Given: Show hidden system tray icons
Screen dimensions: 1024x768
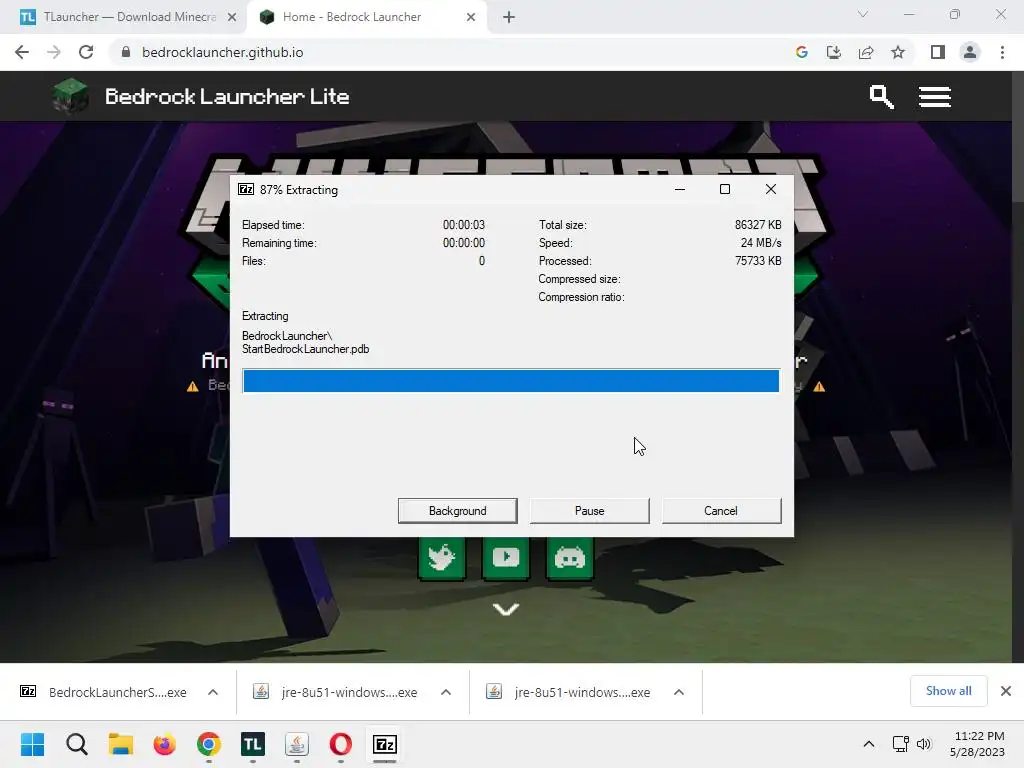Looking at the screenshot, I should point(869,744).
